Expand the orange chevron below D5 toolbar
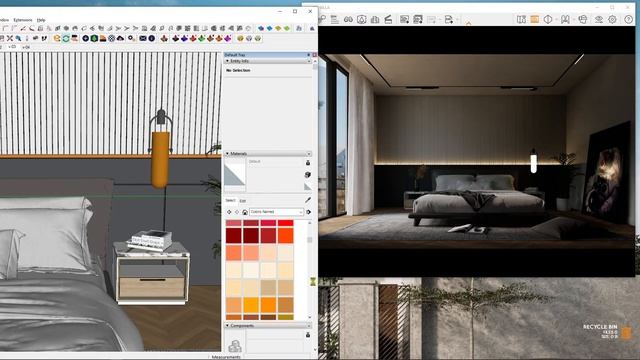 tap(468, 24)
